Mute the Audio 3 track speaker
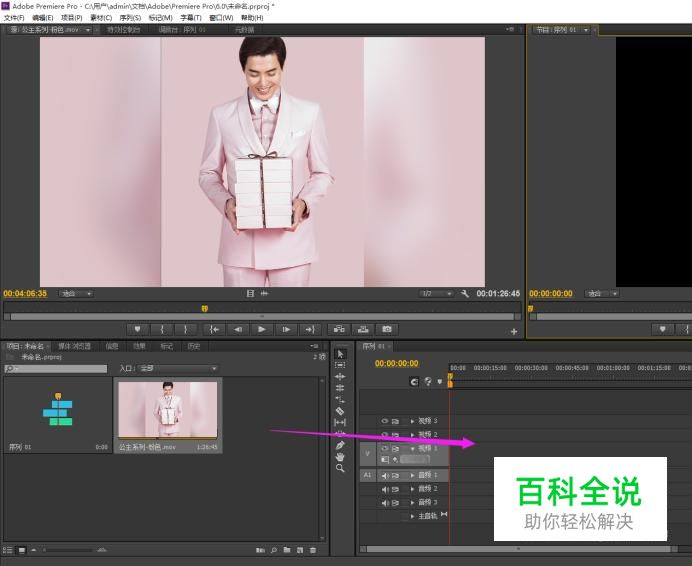 [x=385, y=503]
